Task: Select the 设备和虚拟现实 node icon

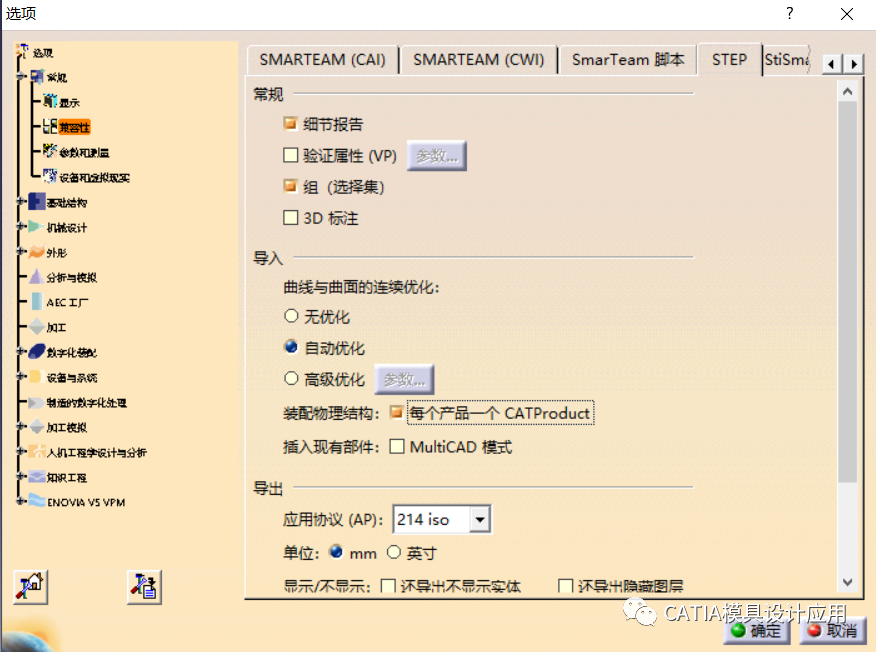Action: point(50,176)
